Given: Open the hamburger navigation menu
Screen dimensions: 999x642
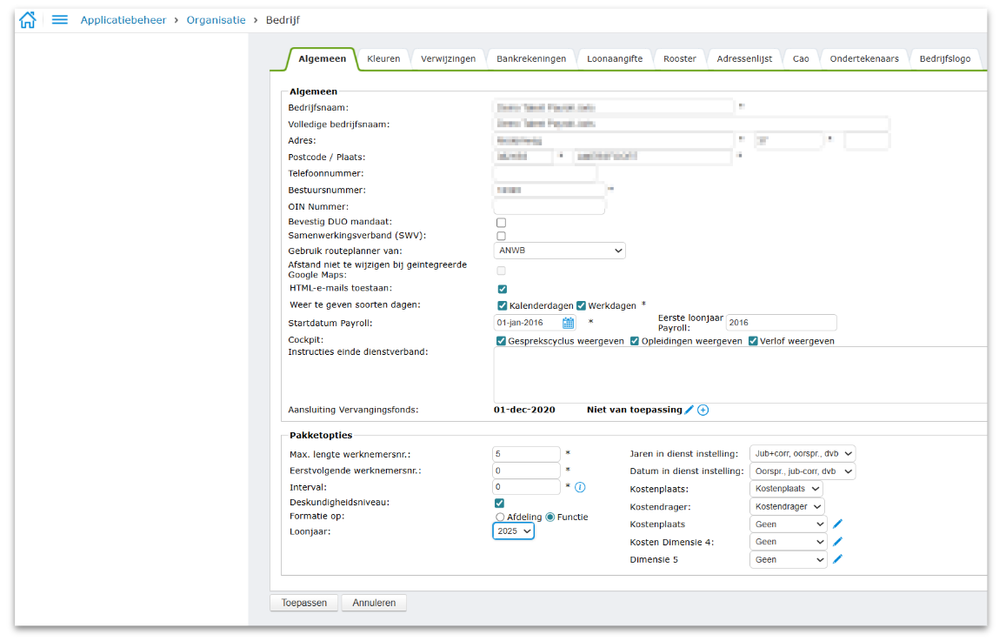Looking at the screenshot, I should coord(60,20).
